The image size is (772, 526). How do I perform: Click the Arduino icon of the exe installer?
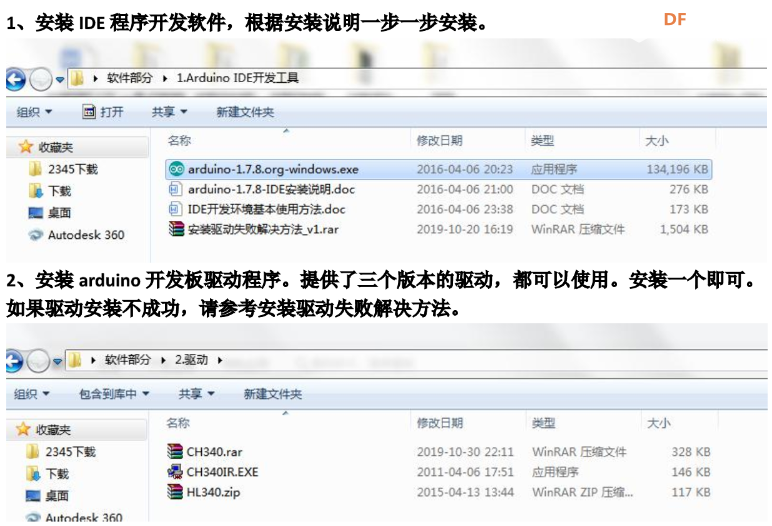tap(176, 169)
